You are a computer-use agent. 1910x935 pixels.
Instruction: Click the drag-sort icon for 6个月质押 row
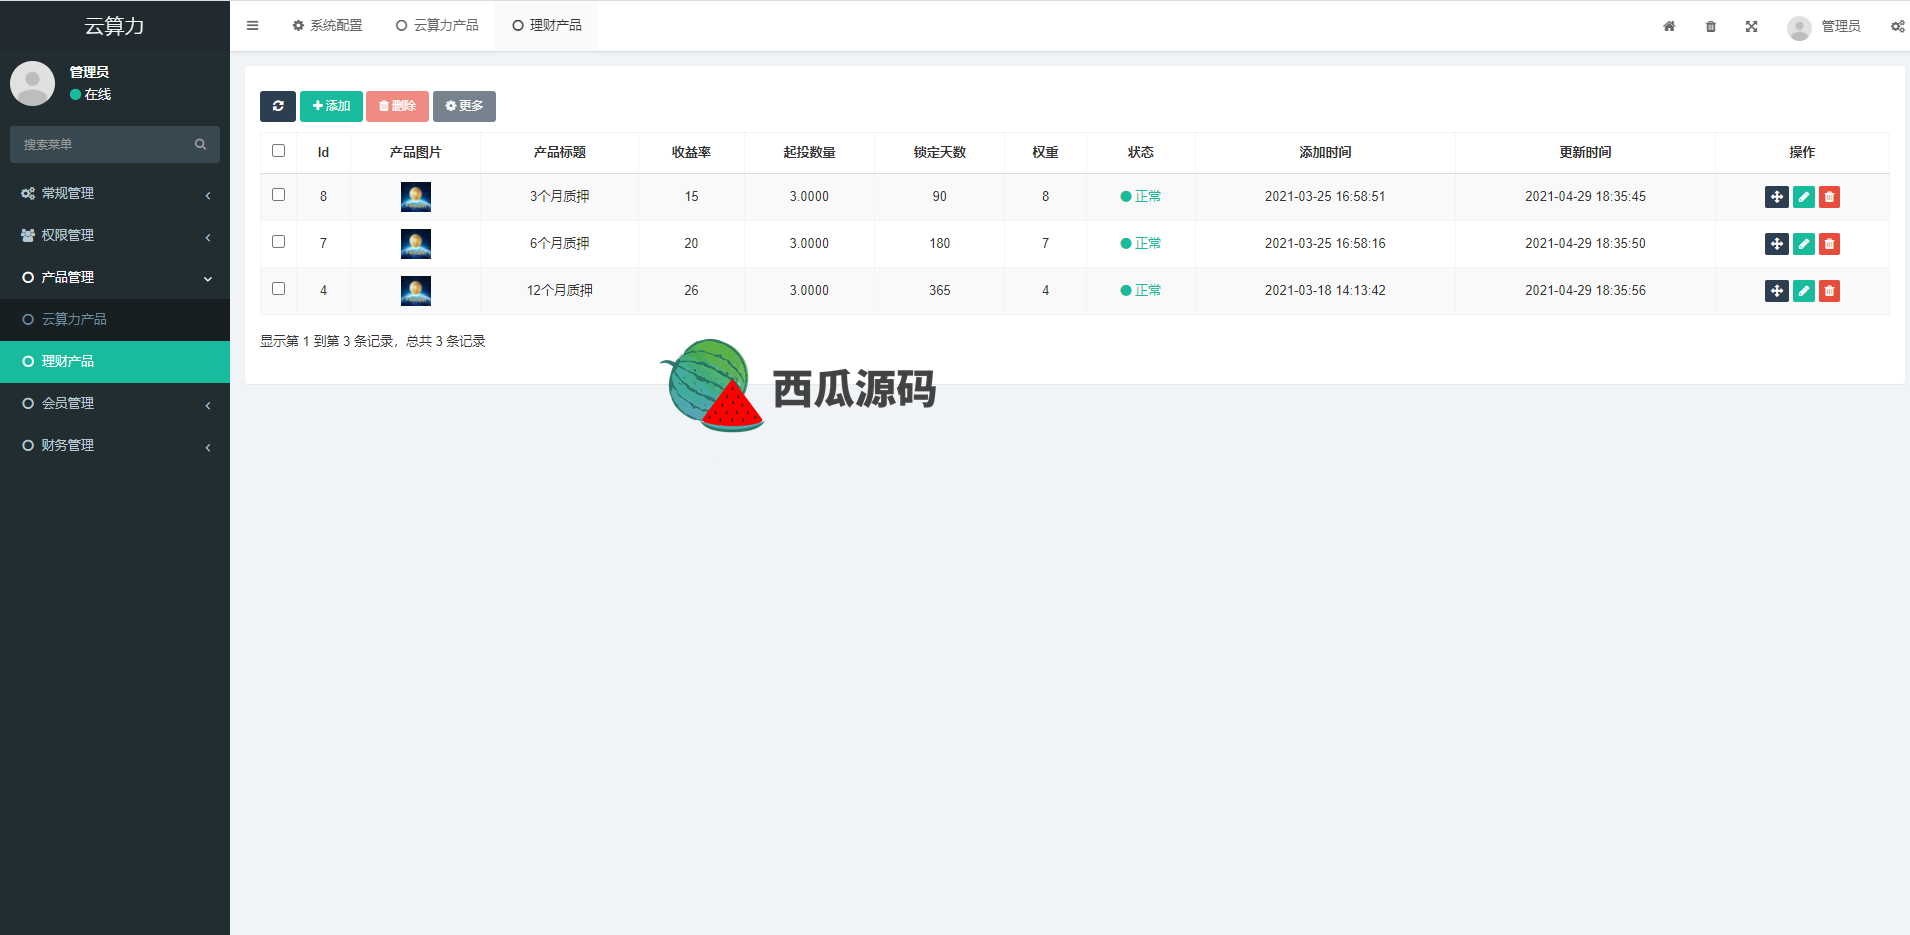[1777, 244]
